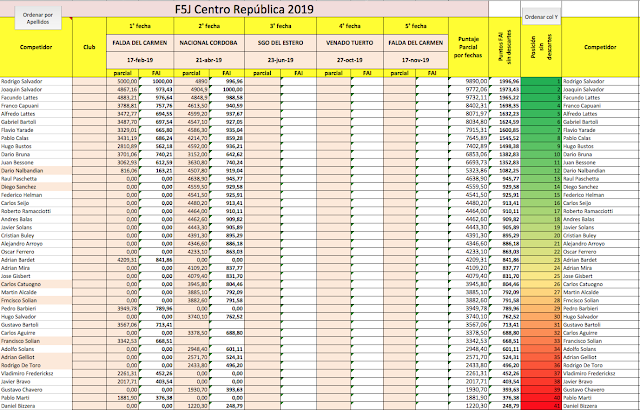
Task: Select the score cell '3342,53'
Action: (x=123, y=341)
